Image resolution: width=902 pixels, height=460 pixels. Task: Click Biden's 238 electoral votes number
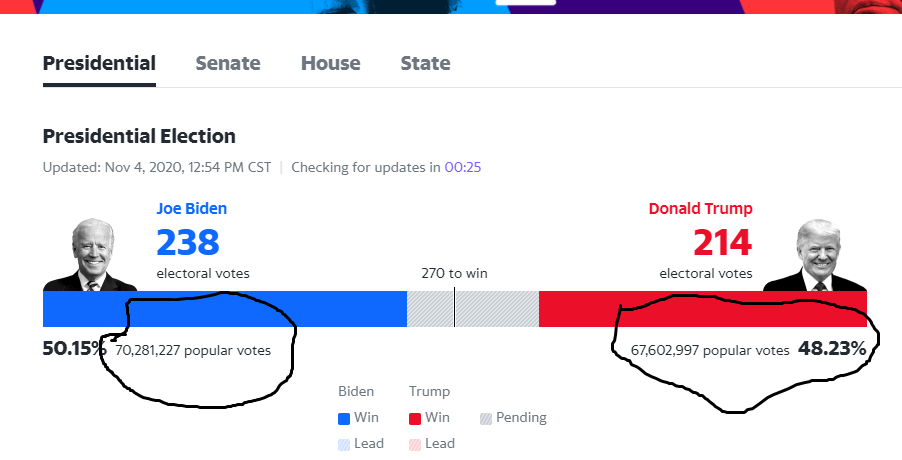pos(188,243)
